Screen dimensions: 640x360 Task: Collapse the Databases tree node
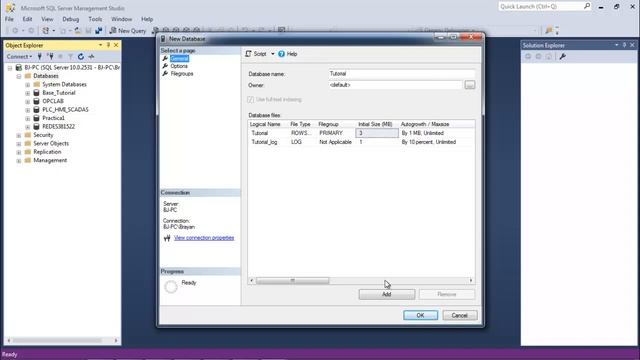19,76
